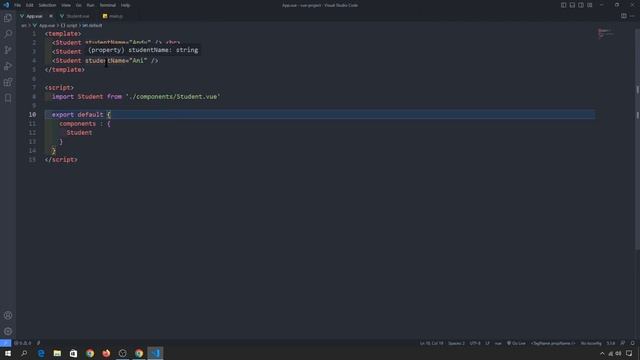Image resolution: width=640 pixels, height=360 pixels.
Task: Click line number 10 in the gutter
Action: (32, 115)
